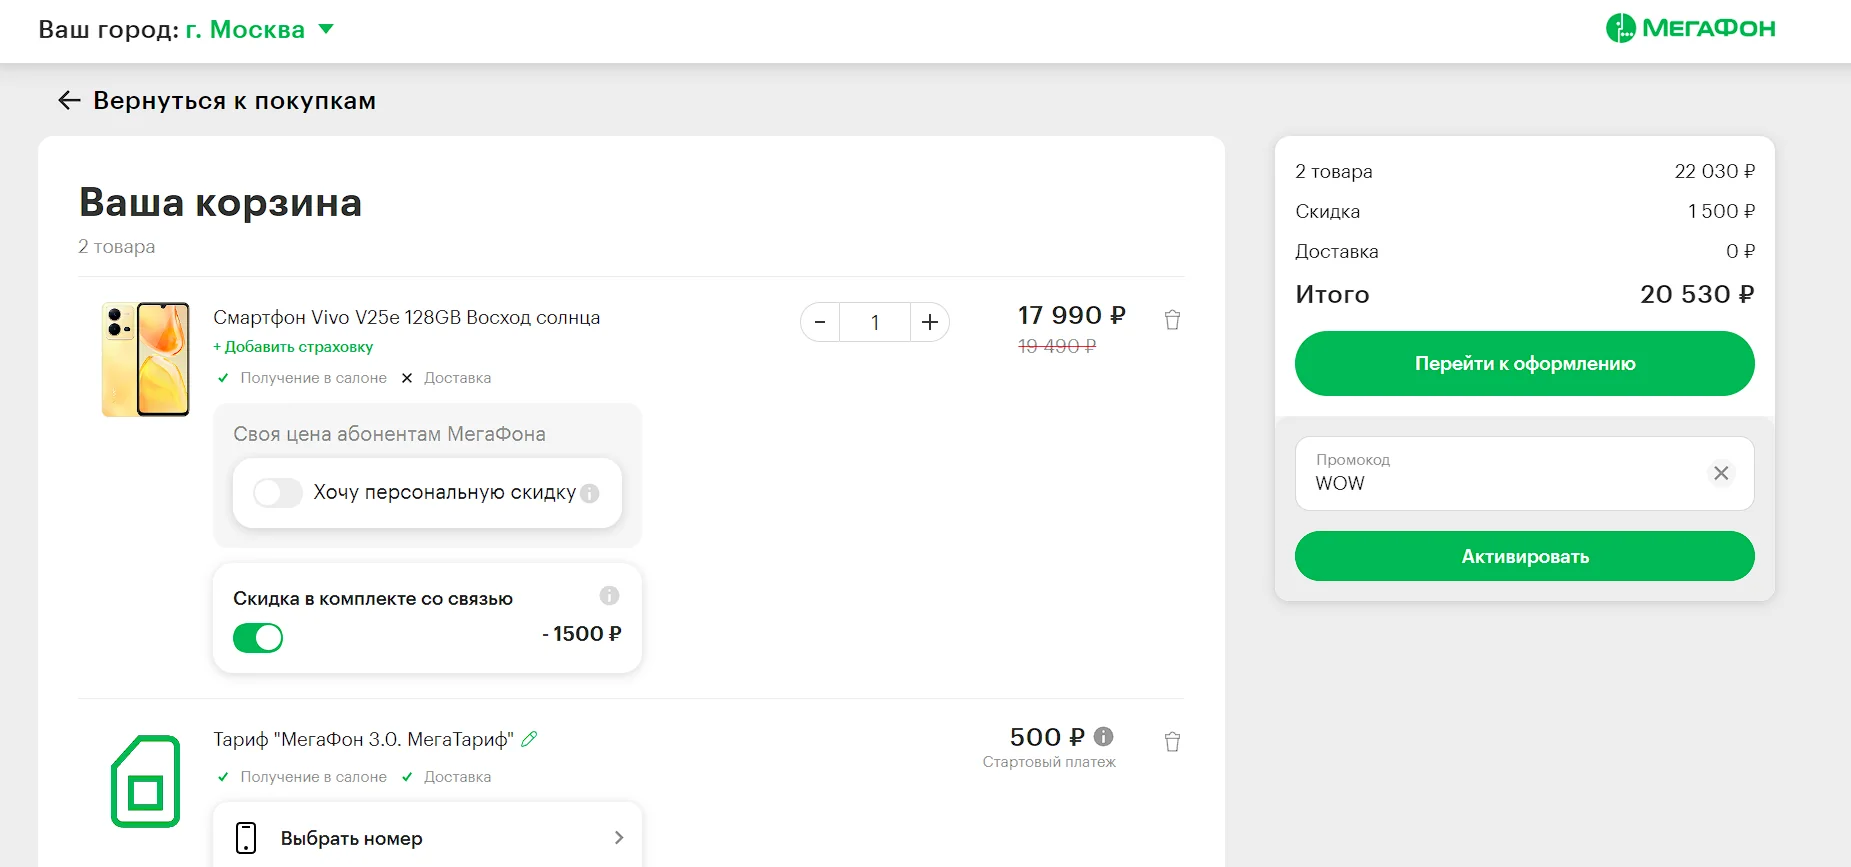1851x867 pixels.
Task: Remove the MegaTariff item via trash icon
Action: click(x=1172, y=742)
